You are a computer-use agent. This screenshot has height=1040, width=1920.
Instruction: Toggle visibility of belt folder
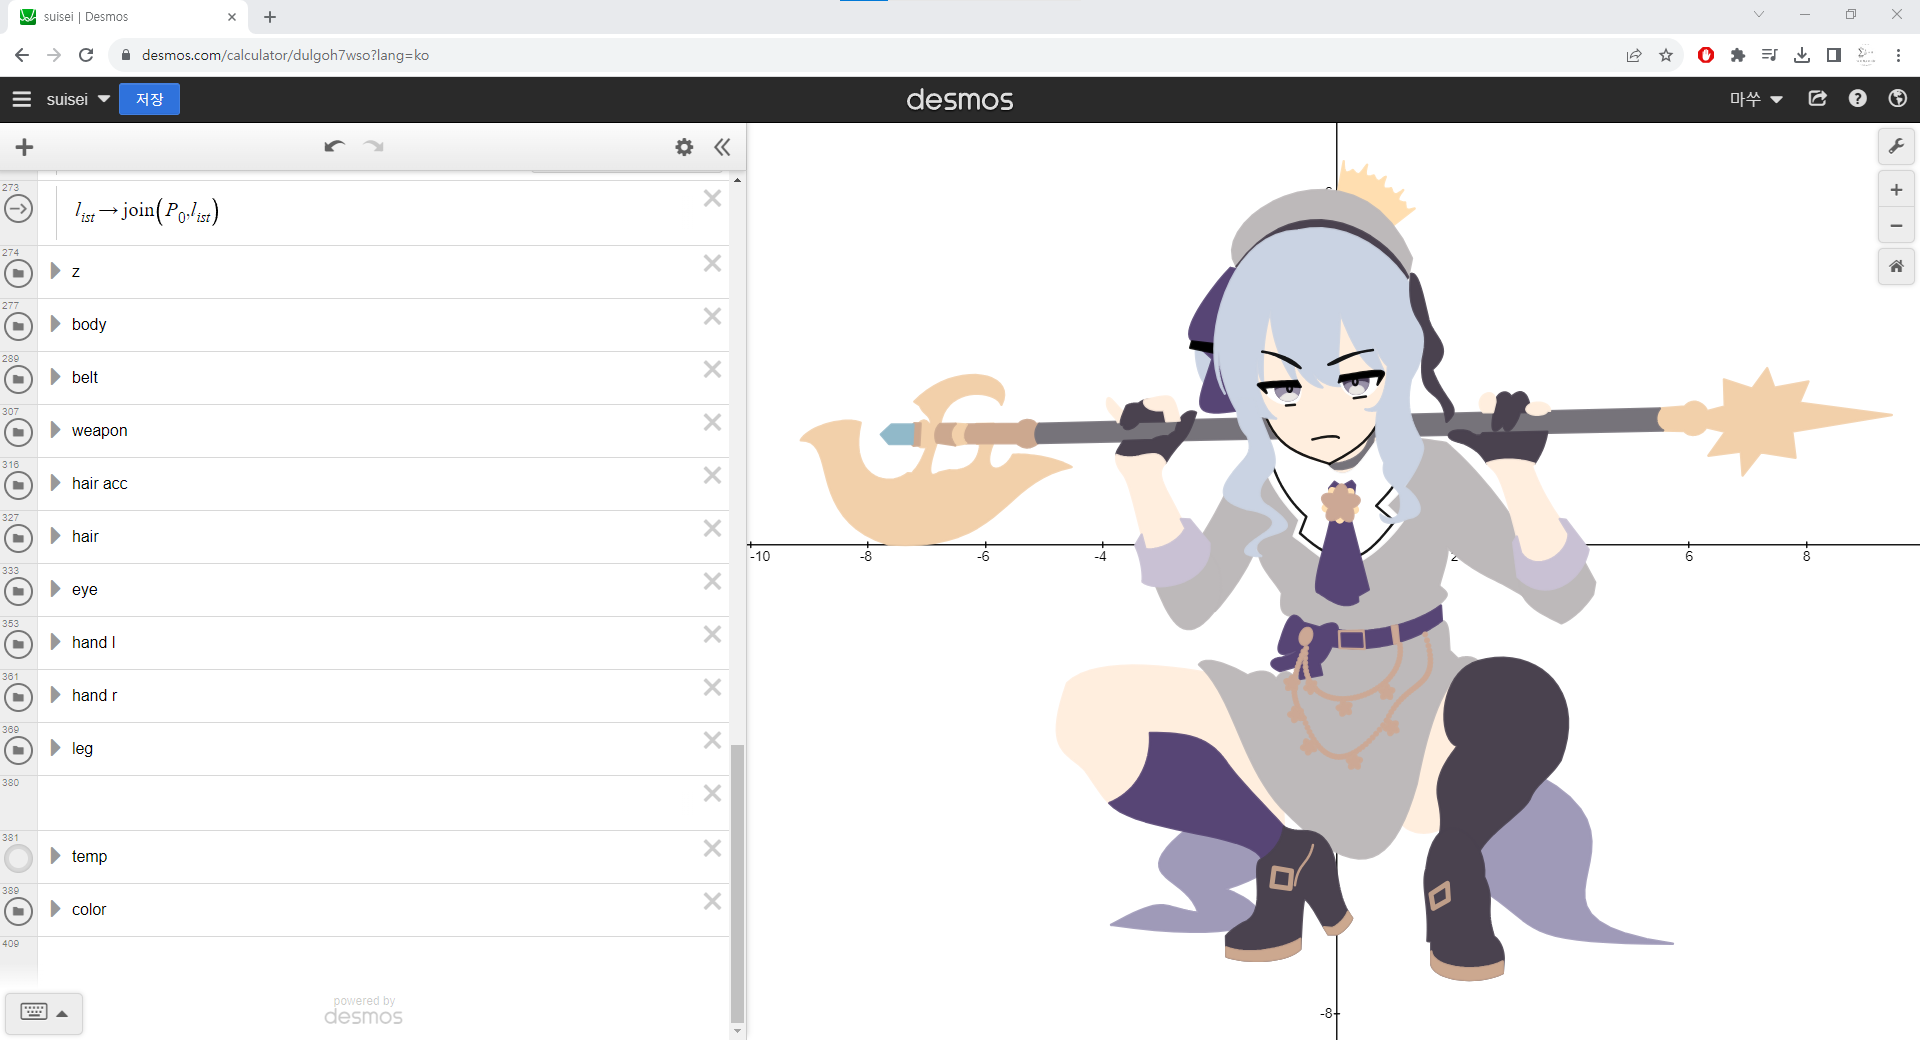click(x=18, y=379)
